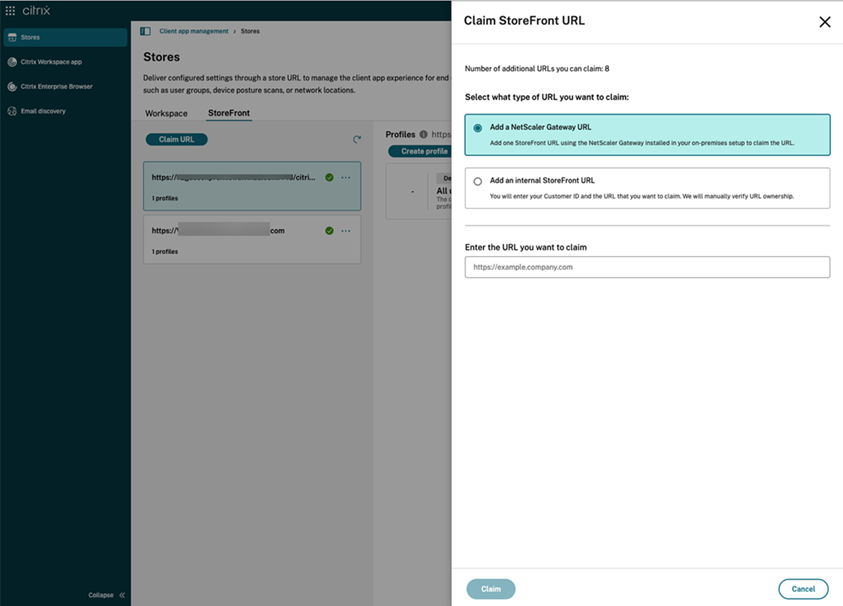This screenshot has height=606, width=843.
Task: Open the ellipsis menu for the .com URL
Action: (x=346, y=231)
